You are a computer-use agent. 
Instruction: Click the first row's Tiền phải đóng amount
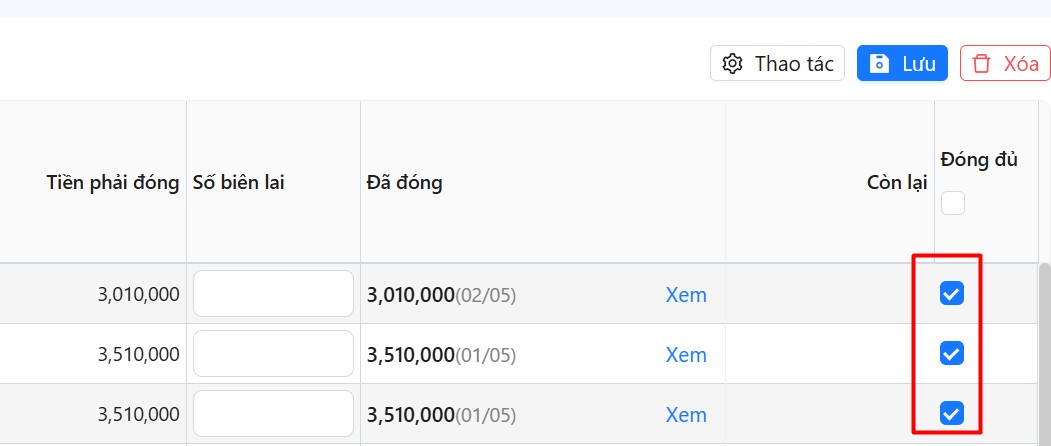coord(138,295)
